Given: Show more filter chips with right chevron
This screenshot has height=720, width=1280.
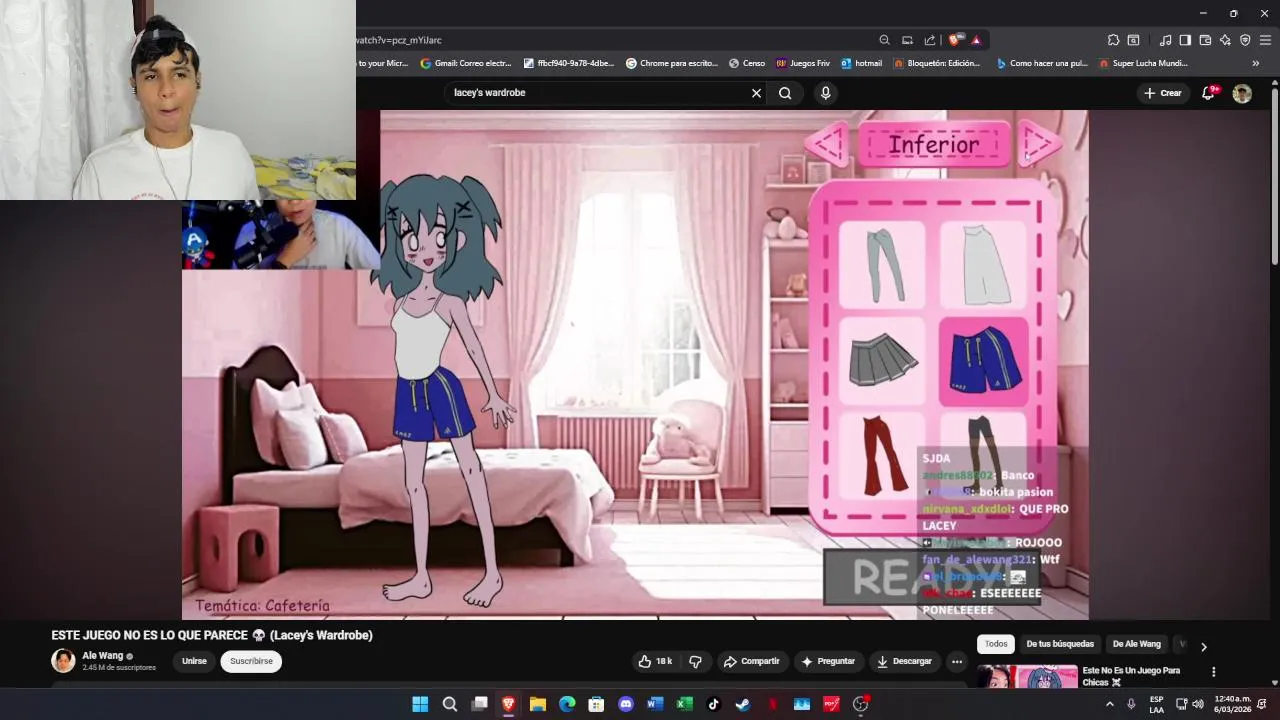Looking at the screenshot, I should click(x=1203, y=646).
